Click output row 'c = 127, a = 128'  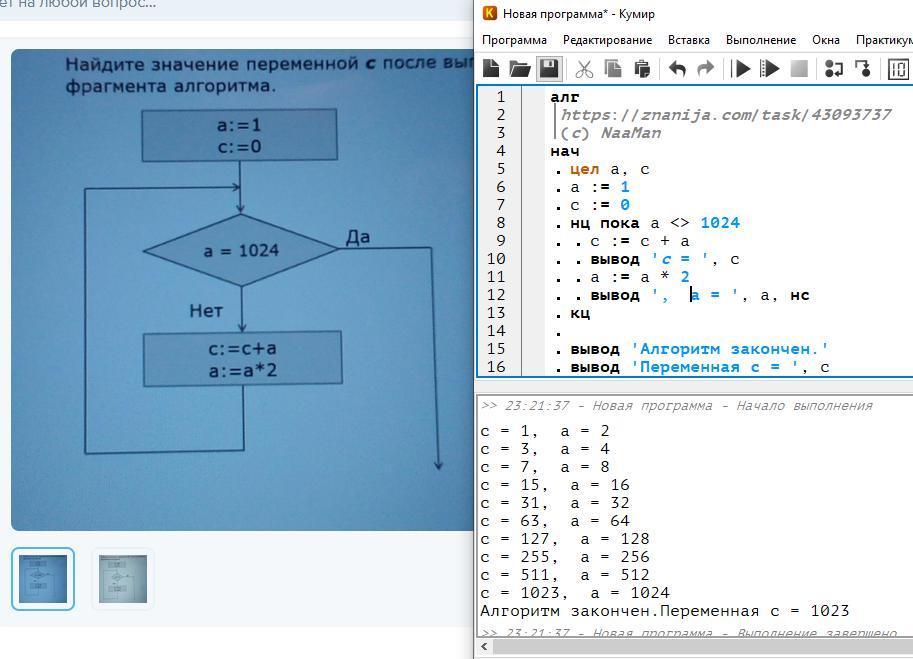565,539
